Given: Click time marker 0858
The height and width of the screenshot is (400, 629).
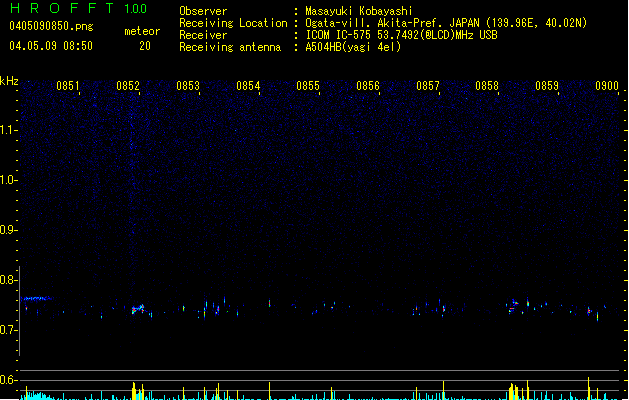Looking at the screenshot, I should (487, 86).
